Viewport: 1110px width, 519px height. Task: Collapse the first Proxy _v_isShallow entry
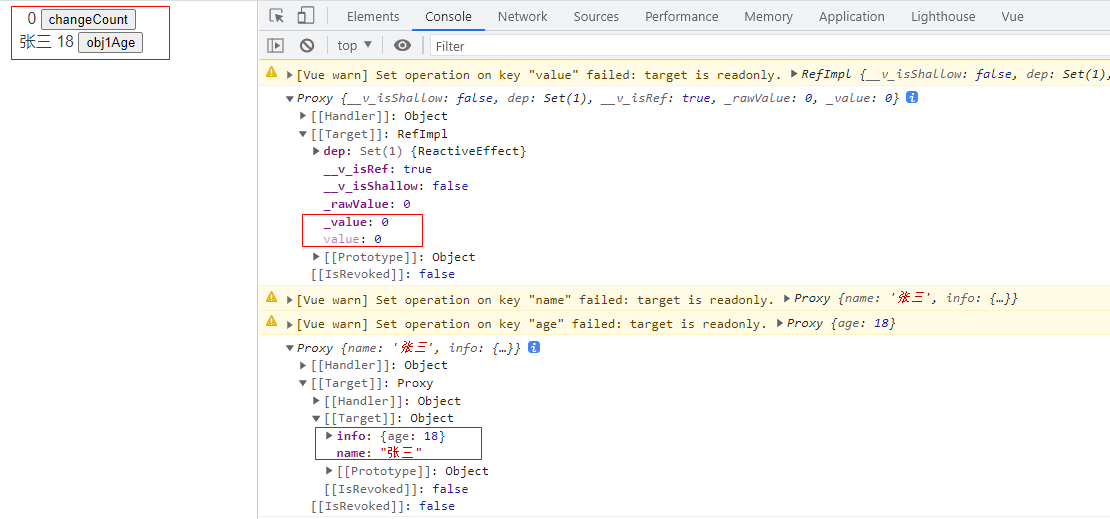290,98
